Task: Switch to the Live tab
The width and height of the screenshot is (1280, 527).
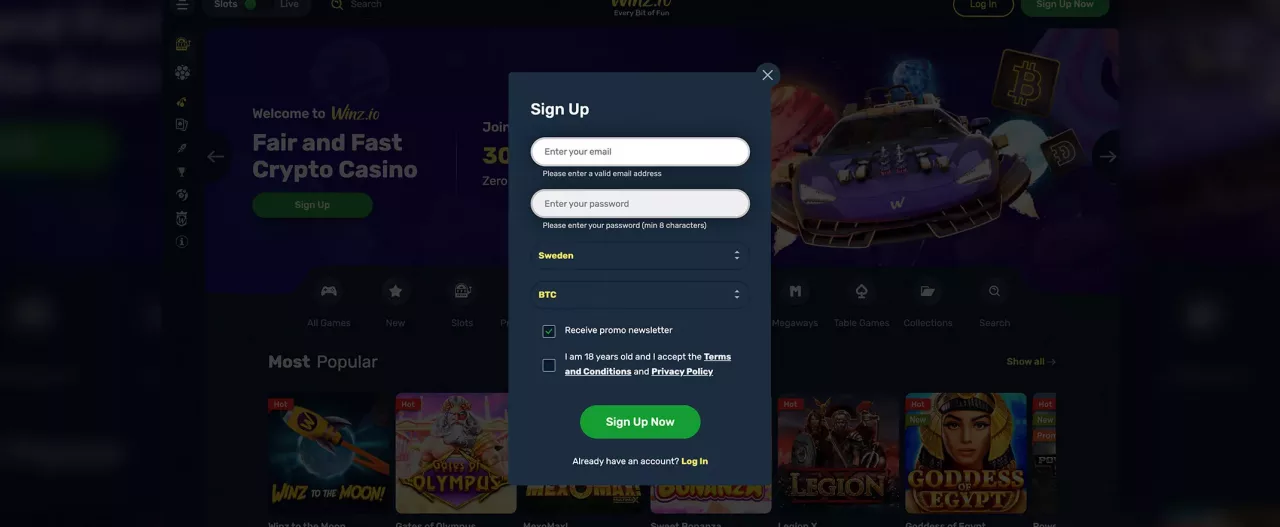Action: tap(289, 5)
